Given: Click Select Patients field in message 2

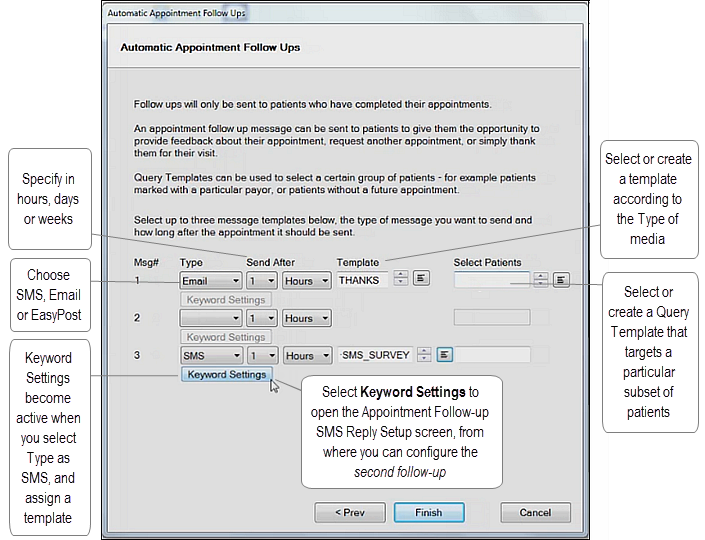Looking at the screenshot, I should 492,317.
